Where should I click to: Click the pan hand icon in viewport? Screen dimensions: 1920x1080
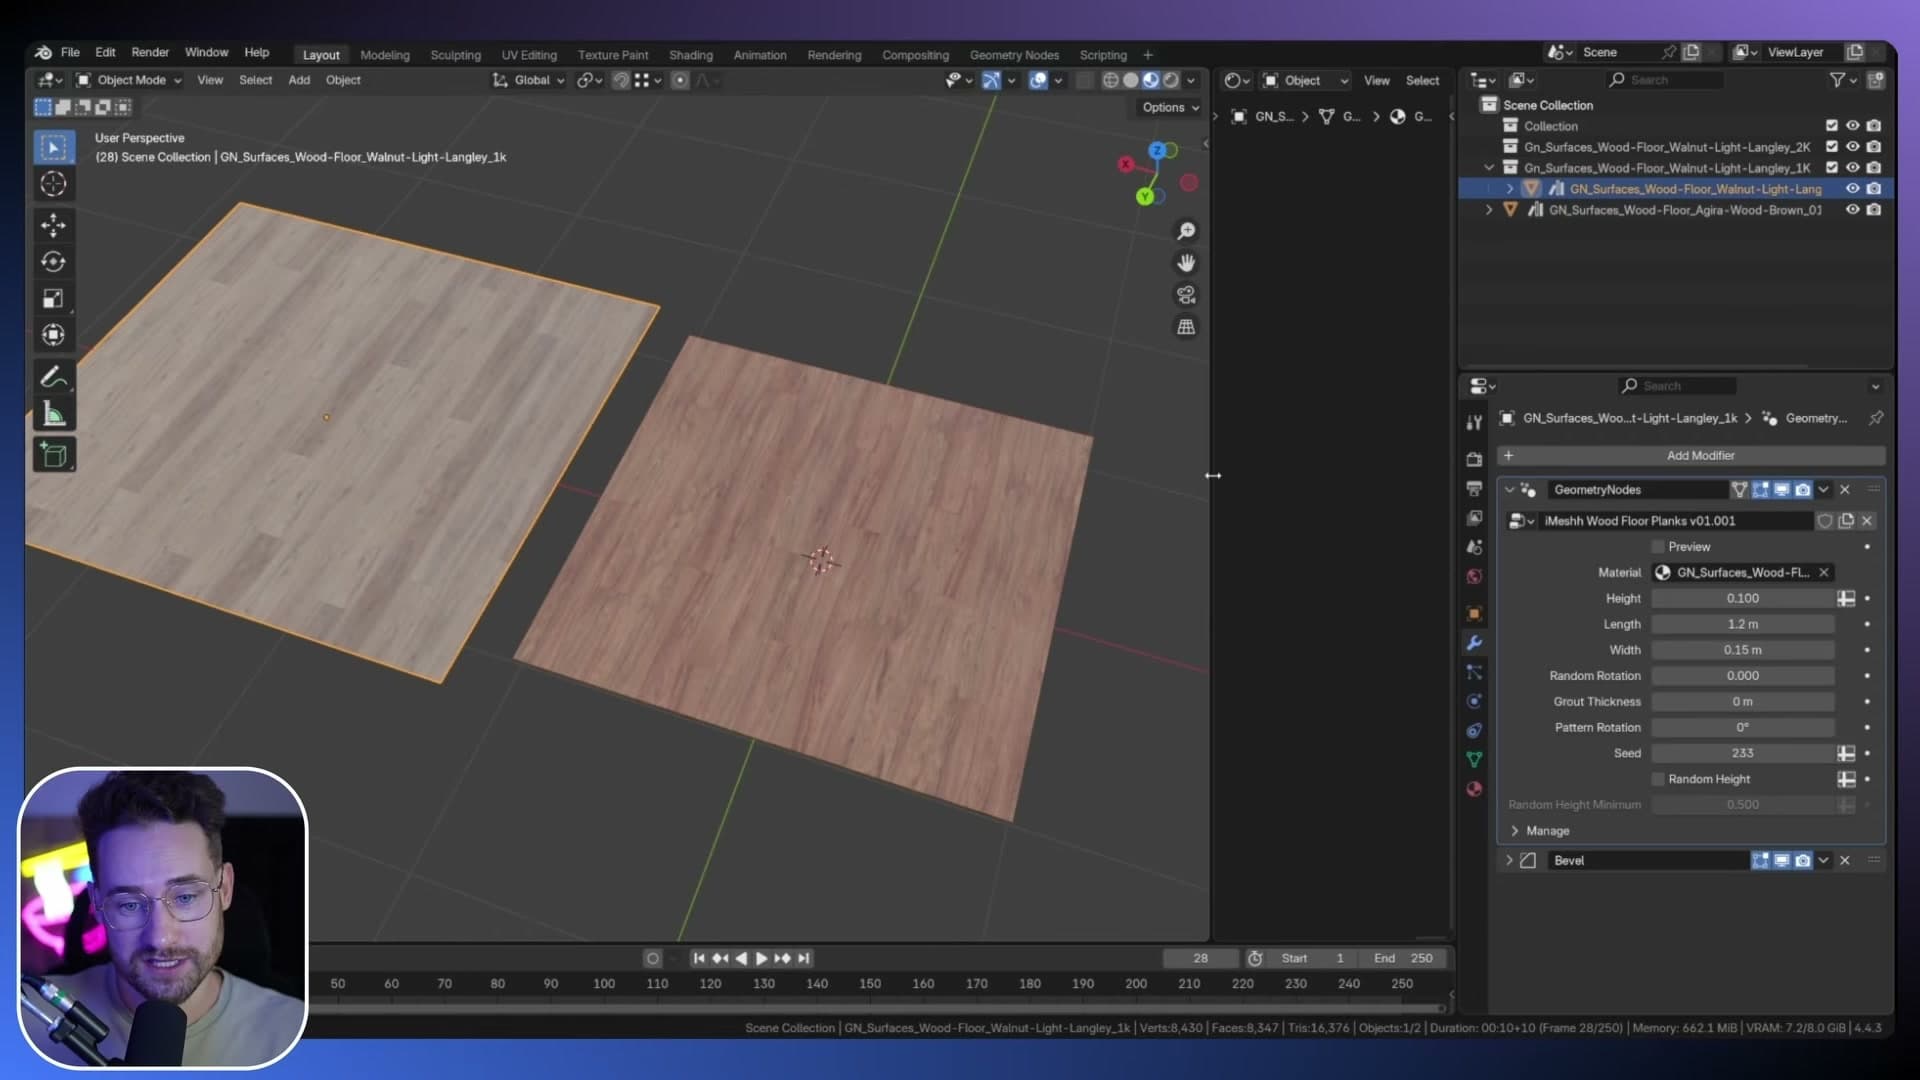1186,263
